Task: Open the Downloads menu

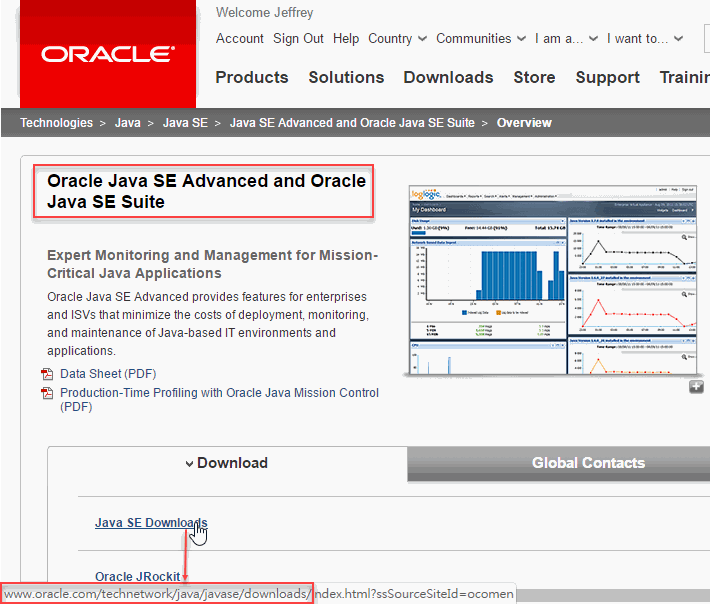Action: coord(448,77)
